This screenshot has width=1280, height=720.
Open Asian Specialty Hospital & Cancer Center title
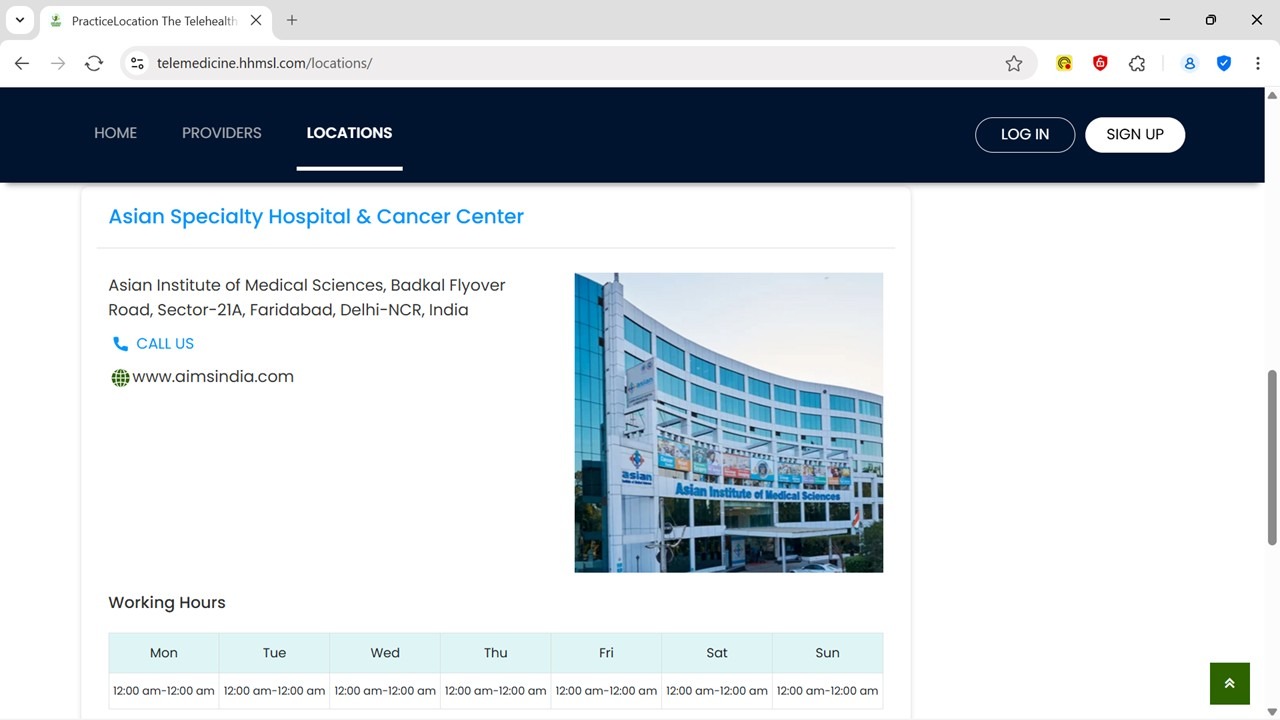tap(316, 217)
